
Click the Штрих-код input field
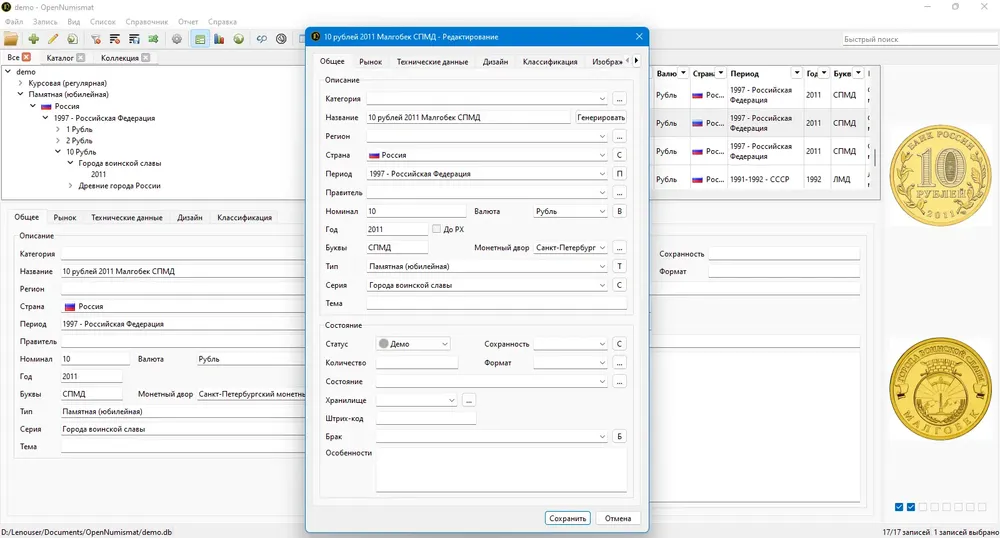point(426,419)
